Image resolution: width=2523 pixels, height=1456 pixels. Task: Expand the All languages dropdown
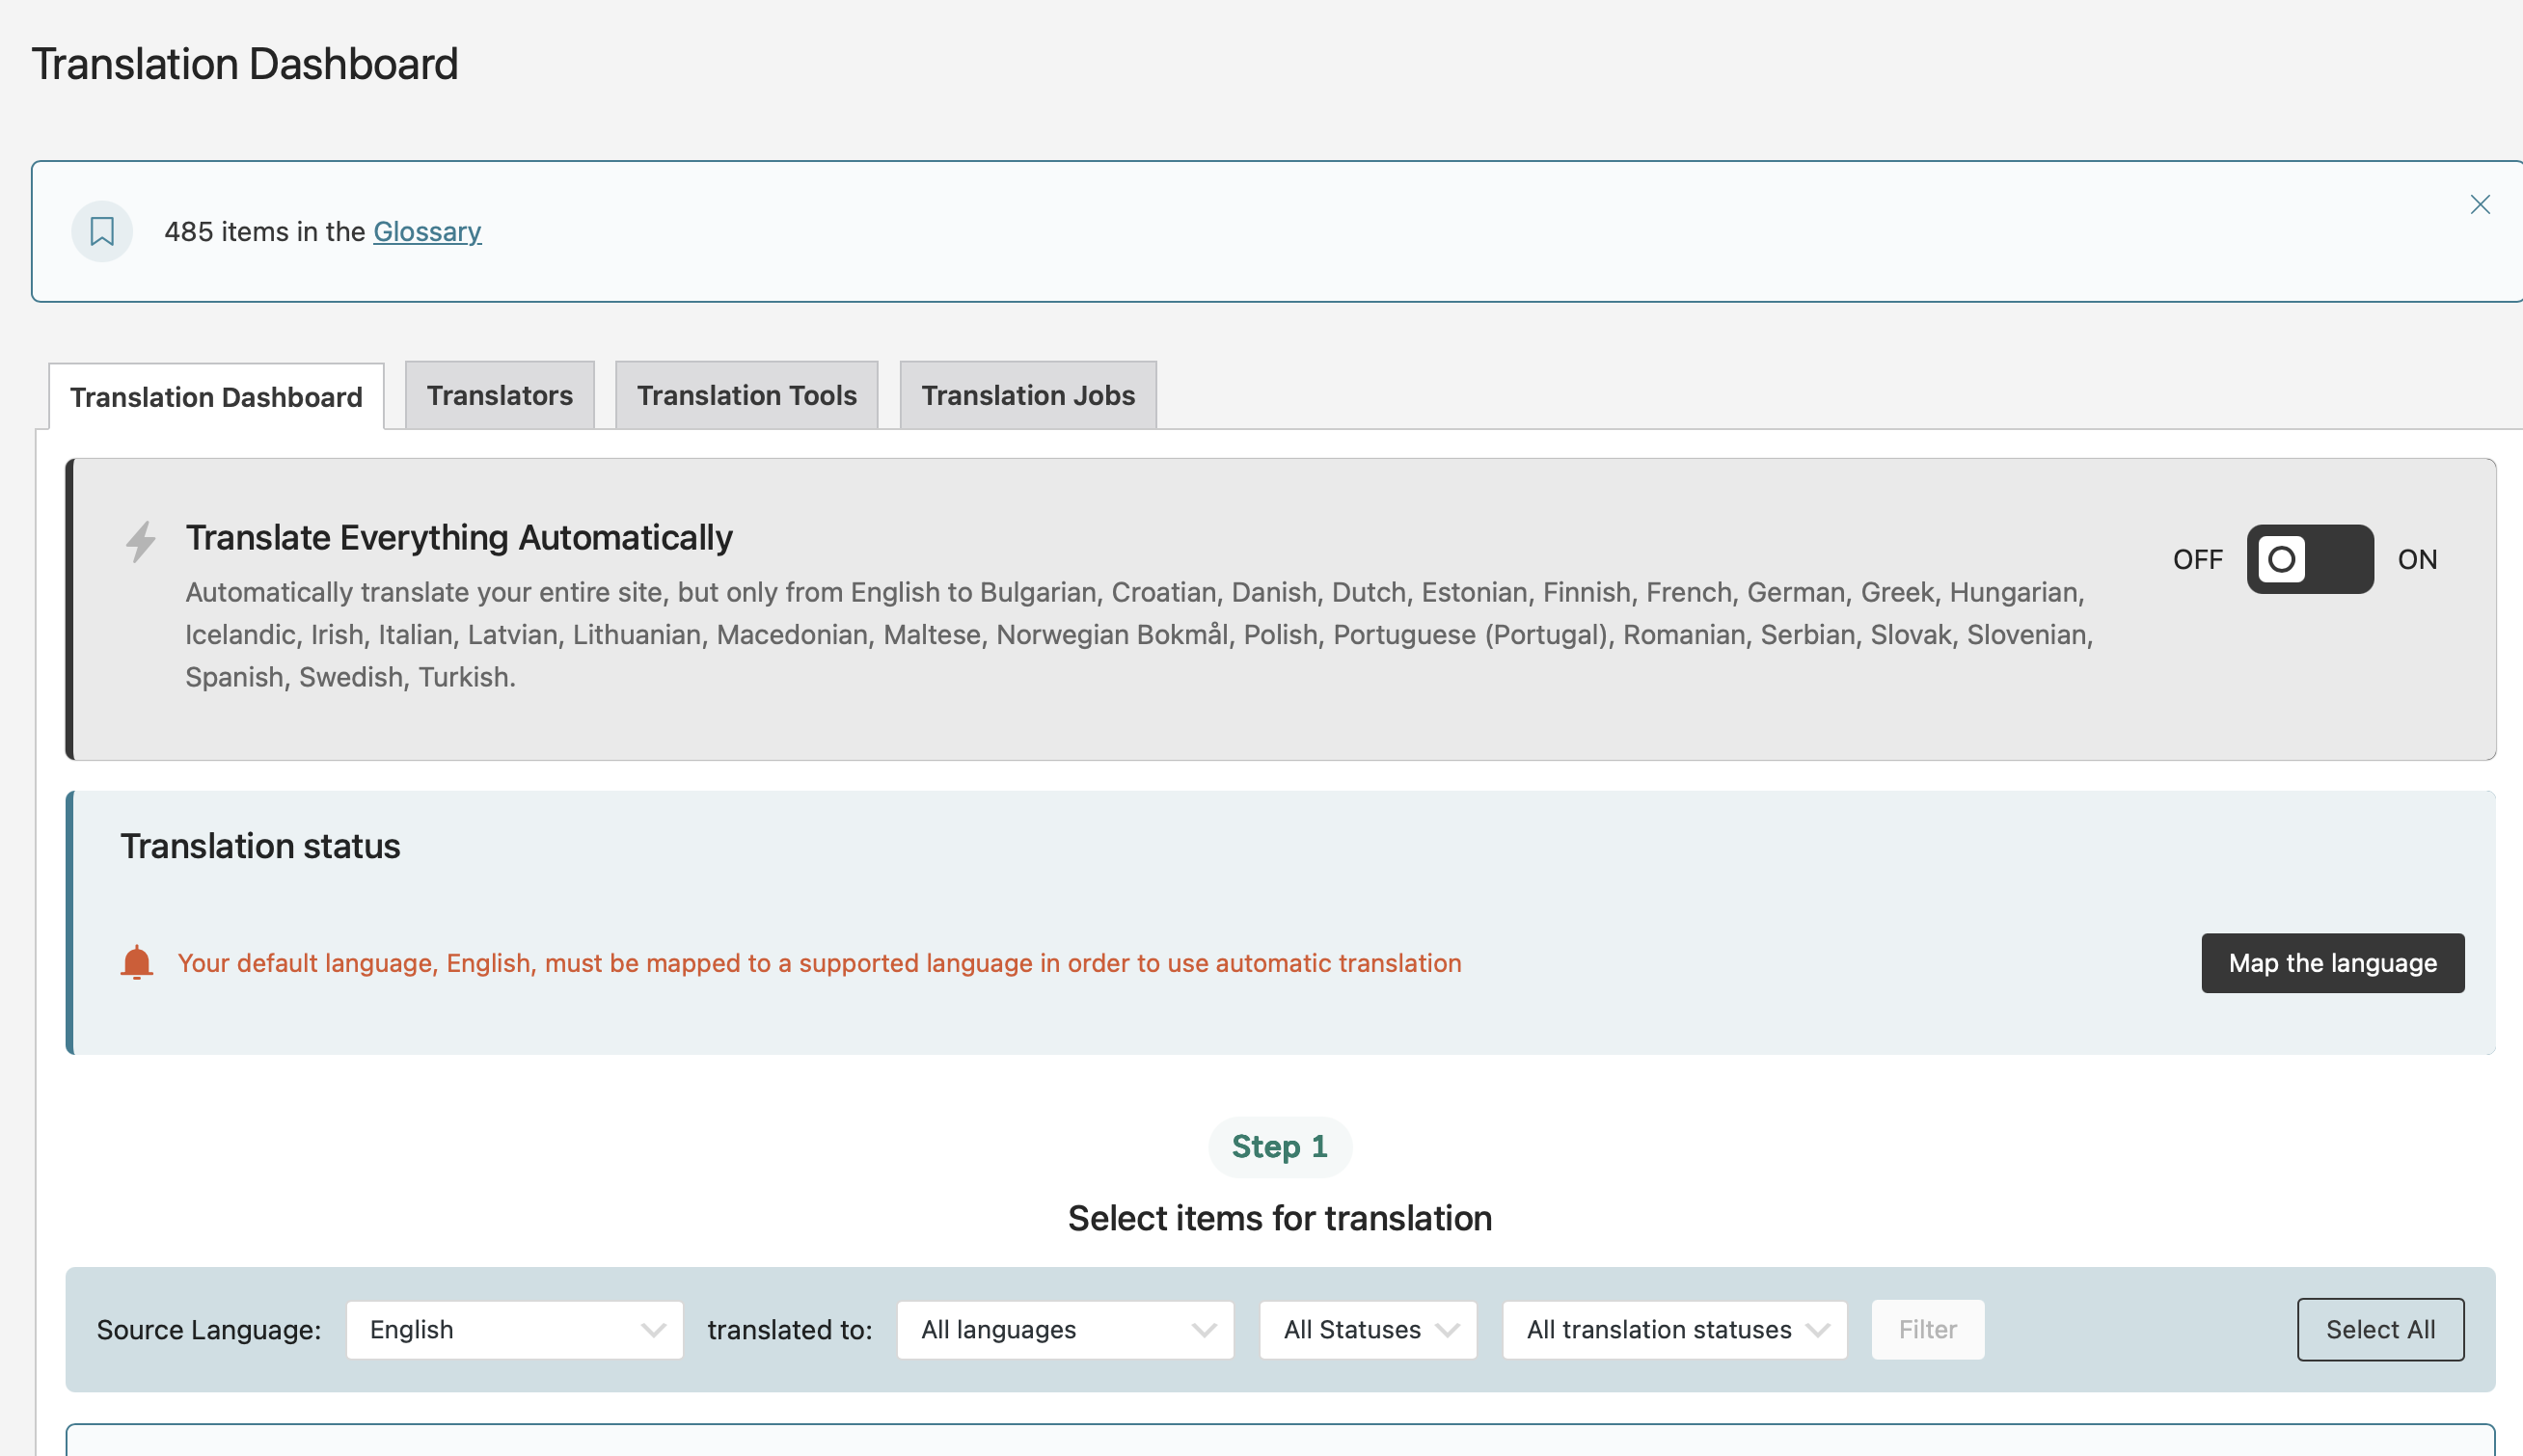(1065, 1329)
